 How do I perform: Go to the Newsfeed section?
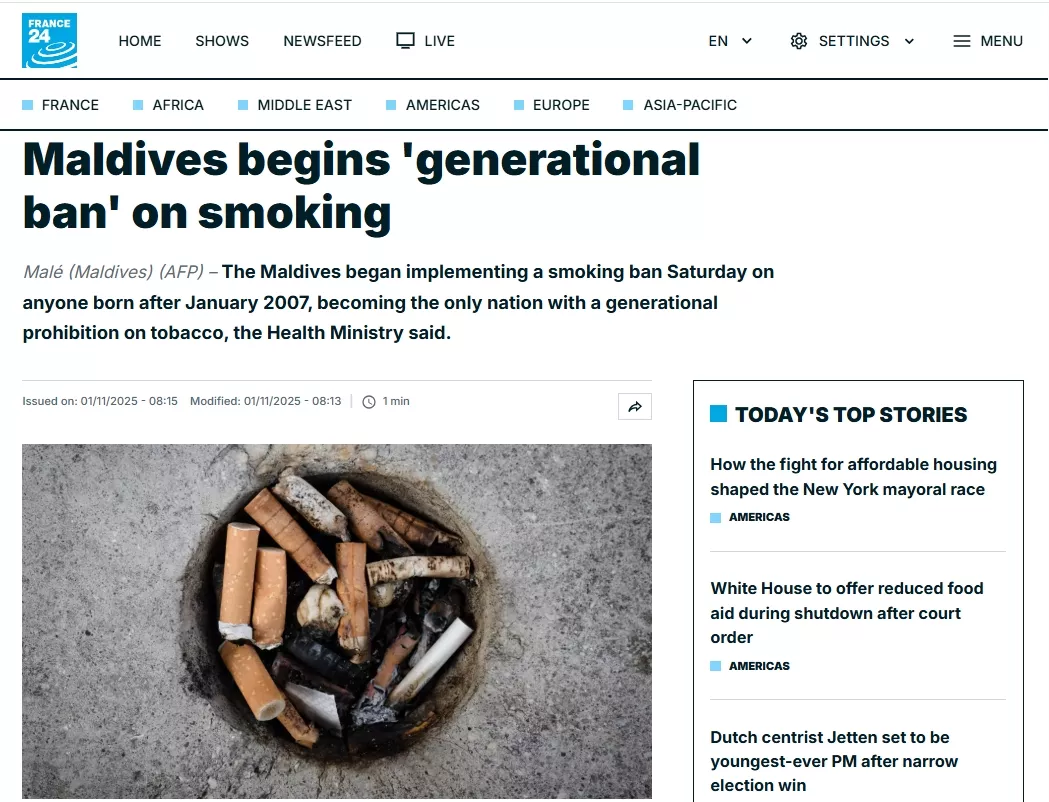pos(322,41)
